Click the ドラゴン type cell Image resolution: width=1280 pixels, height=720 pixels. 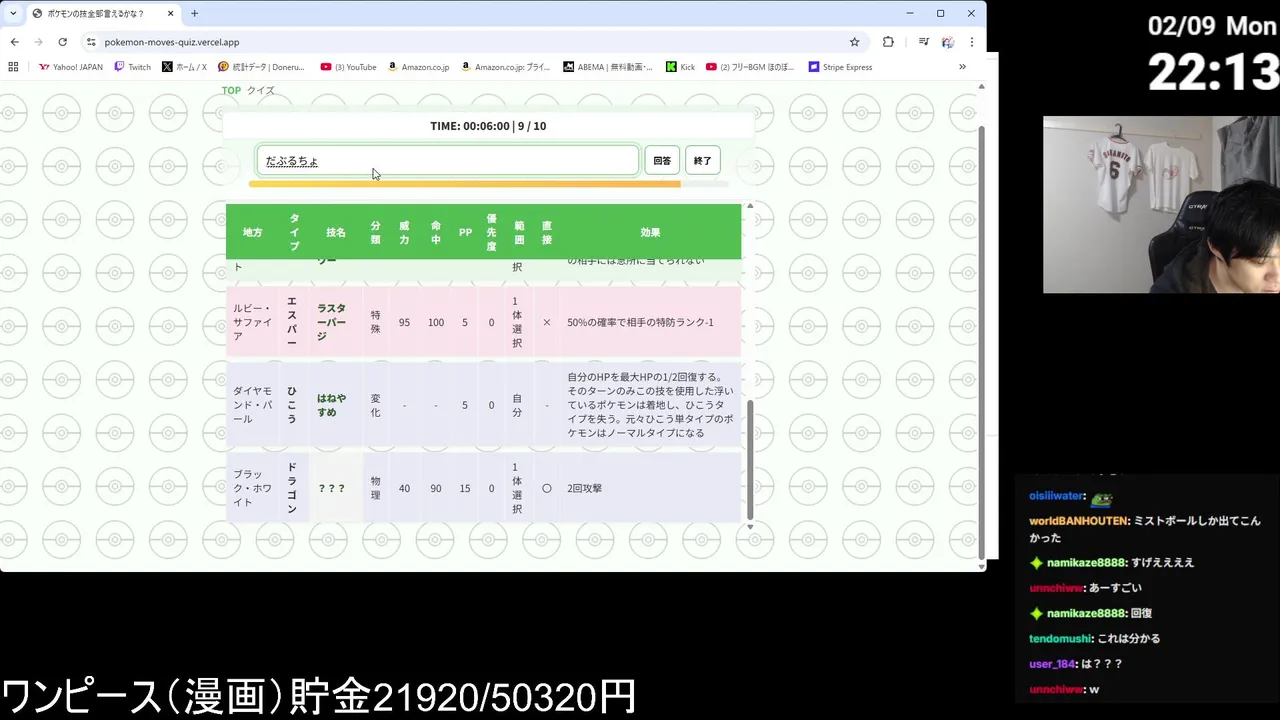pyautogui.click(x=292, y=488)
